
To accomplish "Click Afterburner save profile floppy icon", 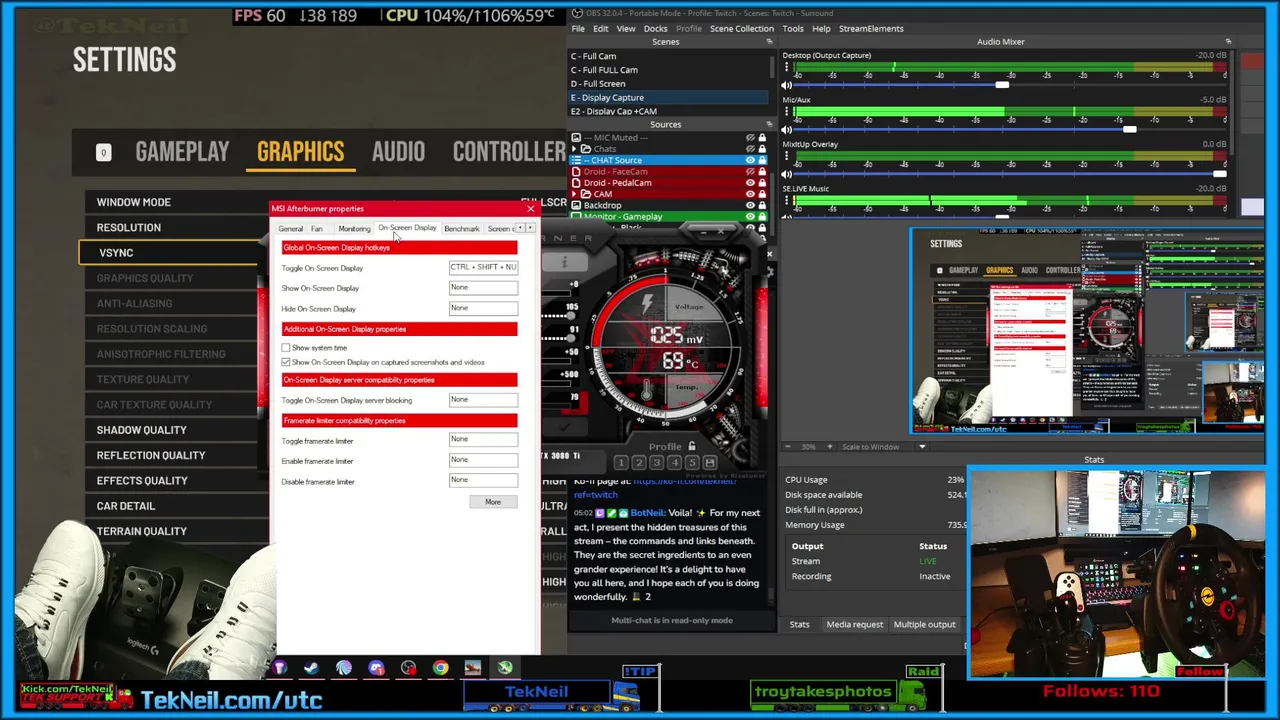I will (x=710, y=463).
